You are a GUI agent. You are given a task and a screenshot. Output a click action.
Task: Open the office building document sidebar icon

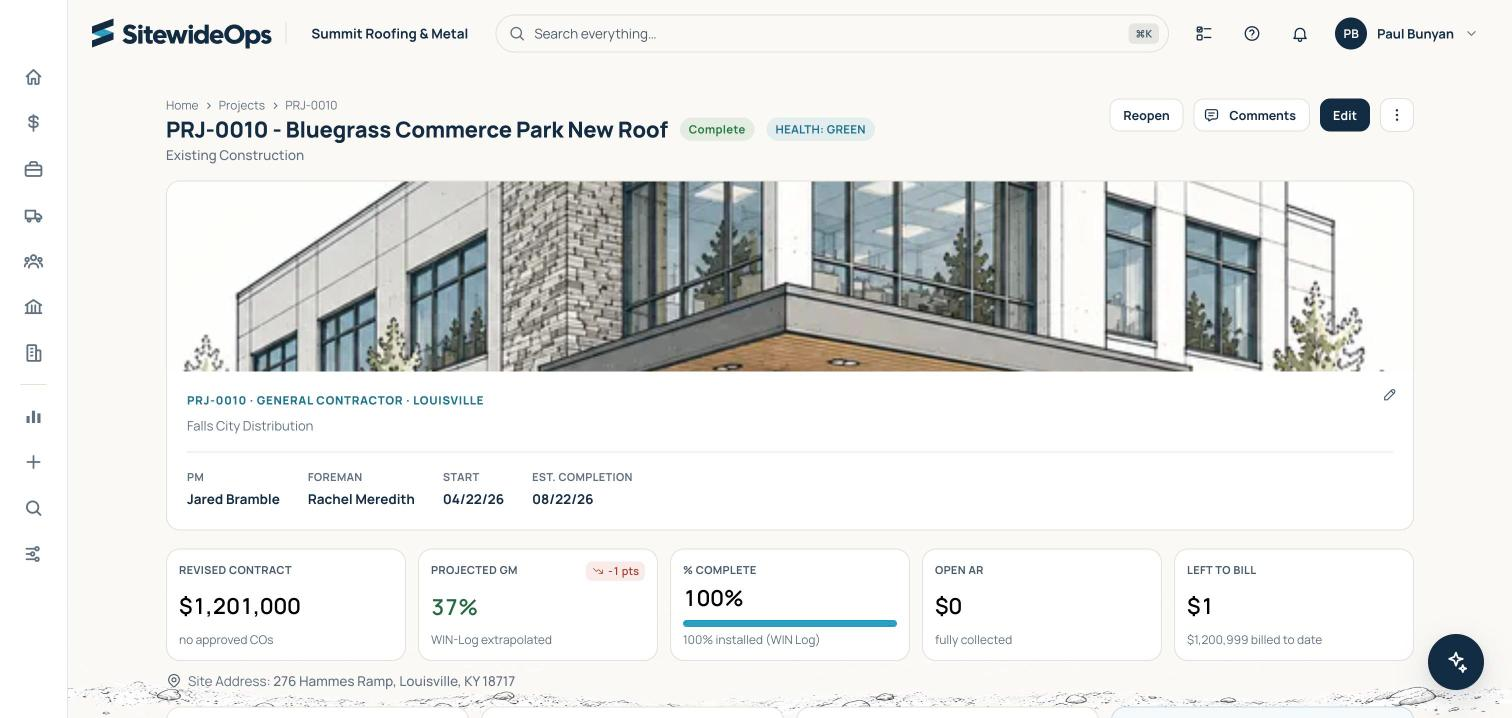[x=33, y=353]
